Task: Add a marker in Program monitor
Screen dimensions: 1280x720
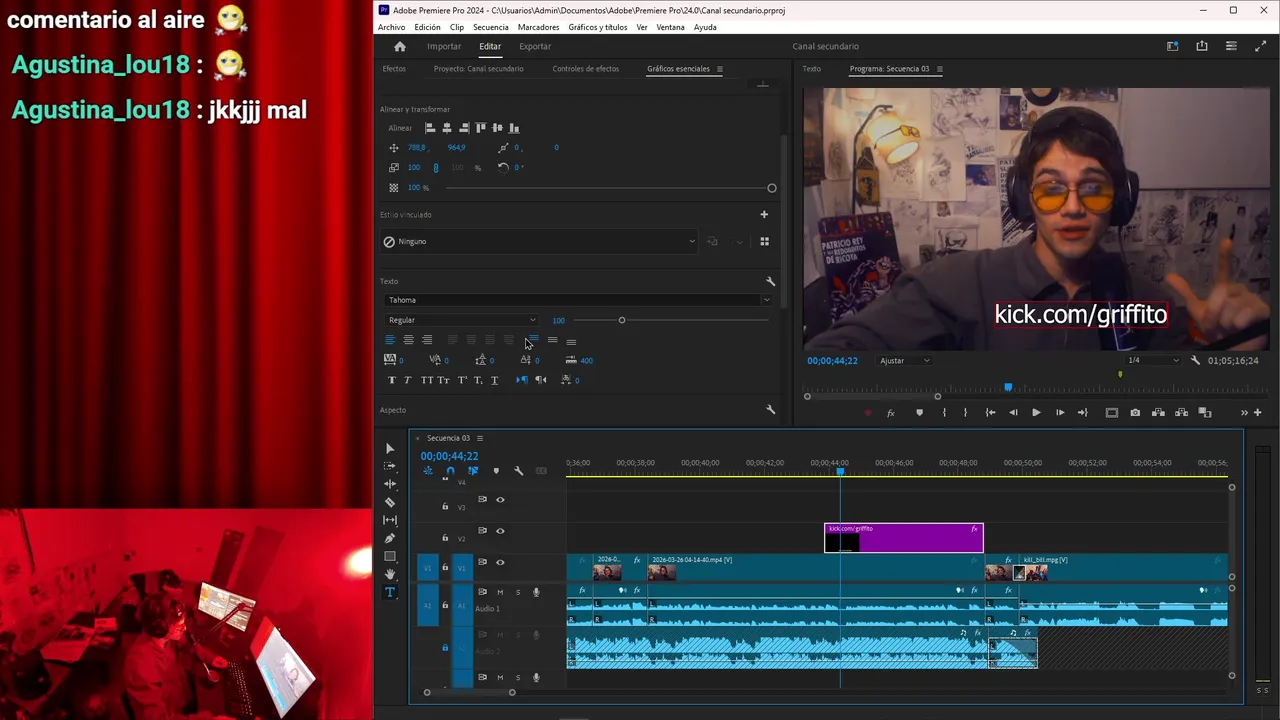Action: click(x=919, y=413)
